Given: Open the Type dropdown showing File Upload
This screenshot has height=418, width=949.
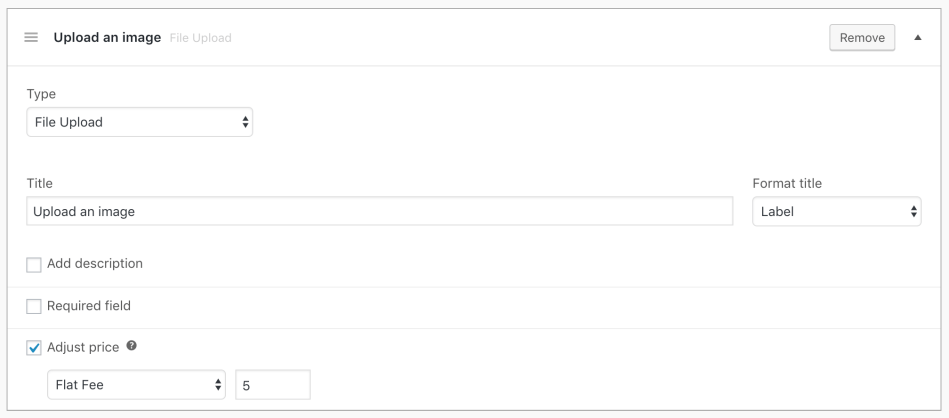Looking at the screenshot, I should click(139, 123).
